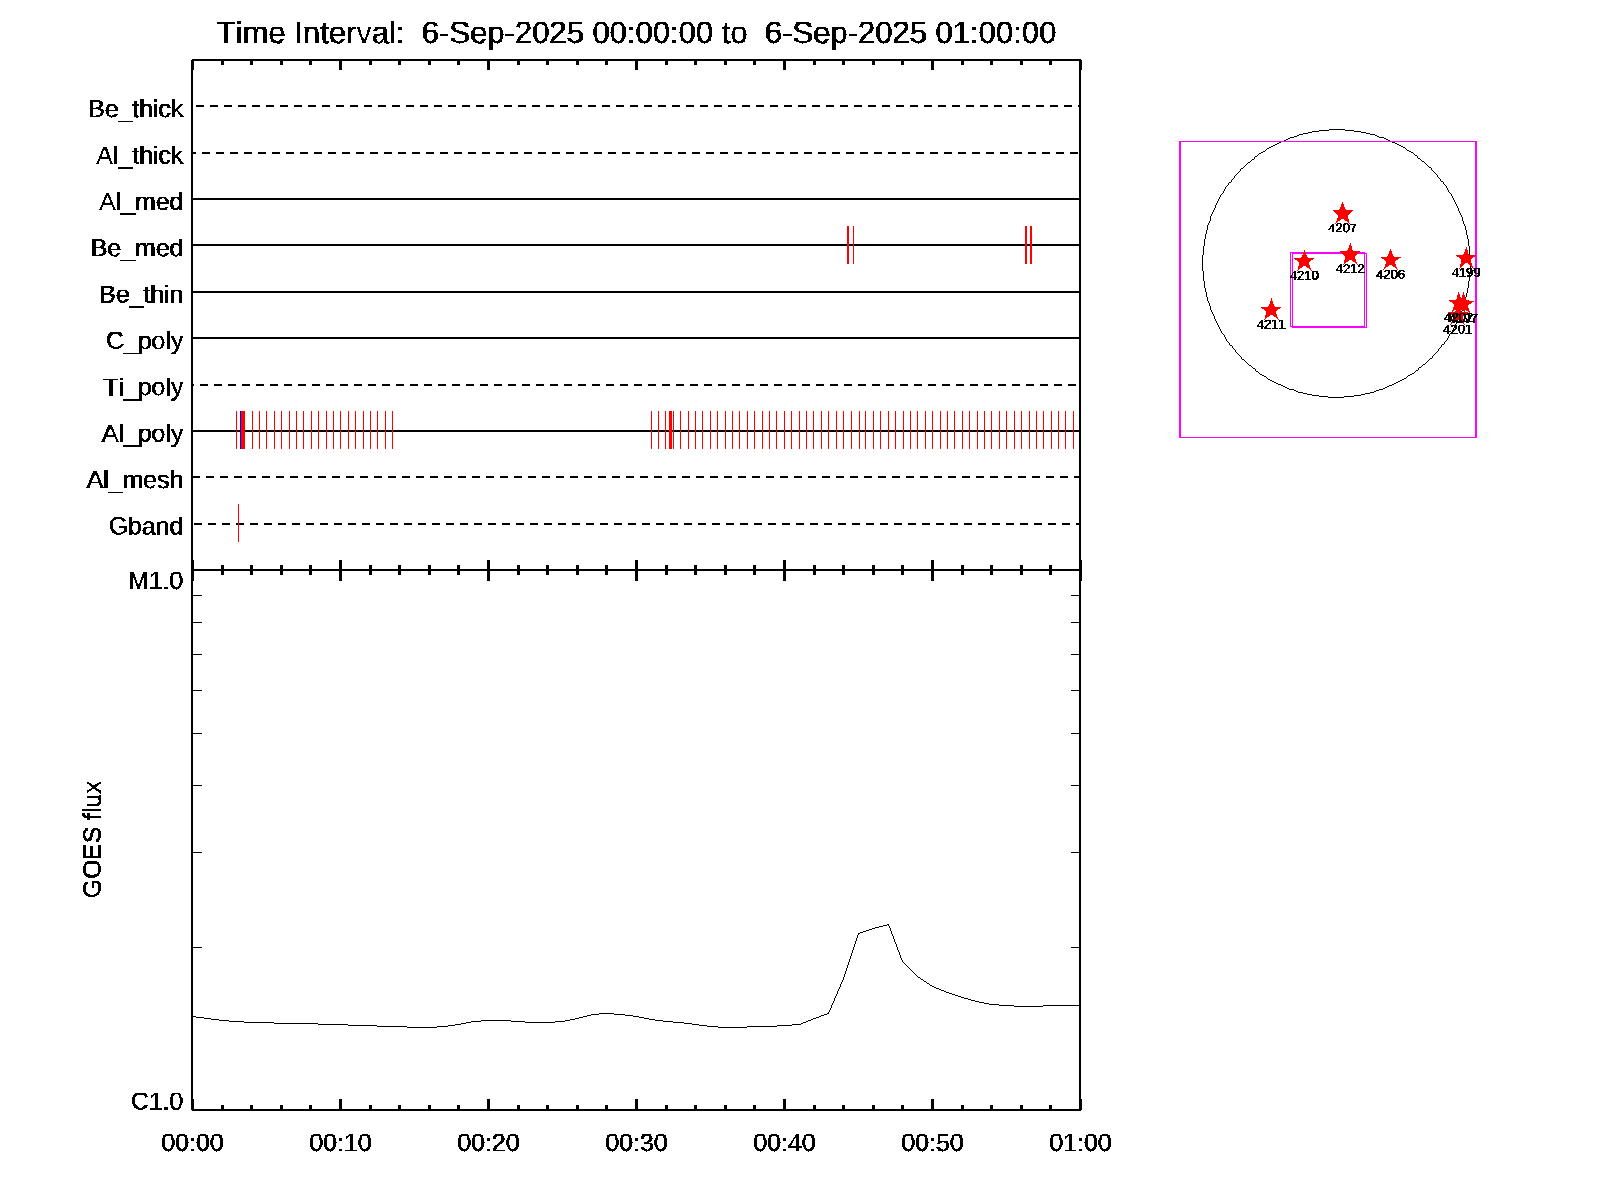Click the vertical GOES flux axis title
1600x1200 pixels.
pyautogui.click(x=92, y=839)
